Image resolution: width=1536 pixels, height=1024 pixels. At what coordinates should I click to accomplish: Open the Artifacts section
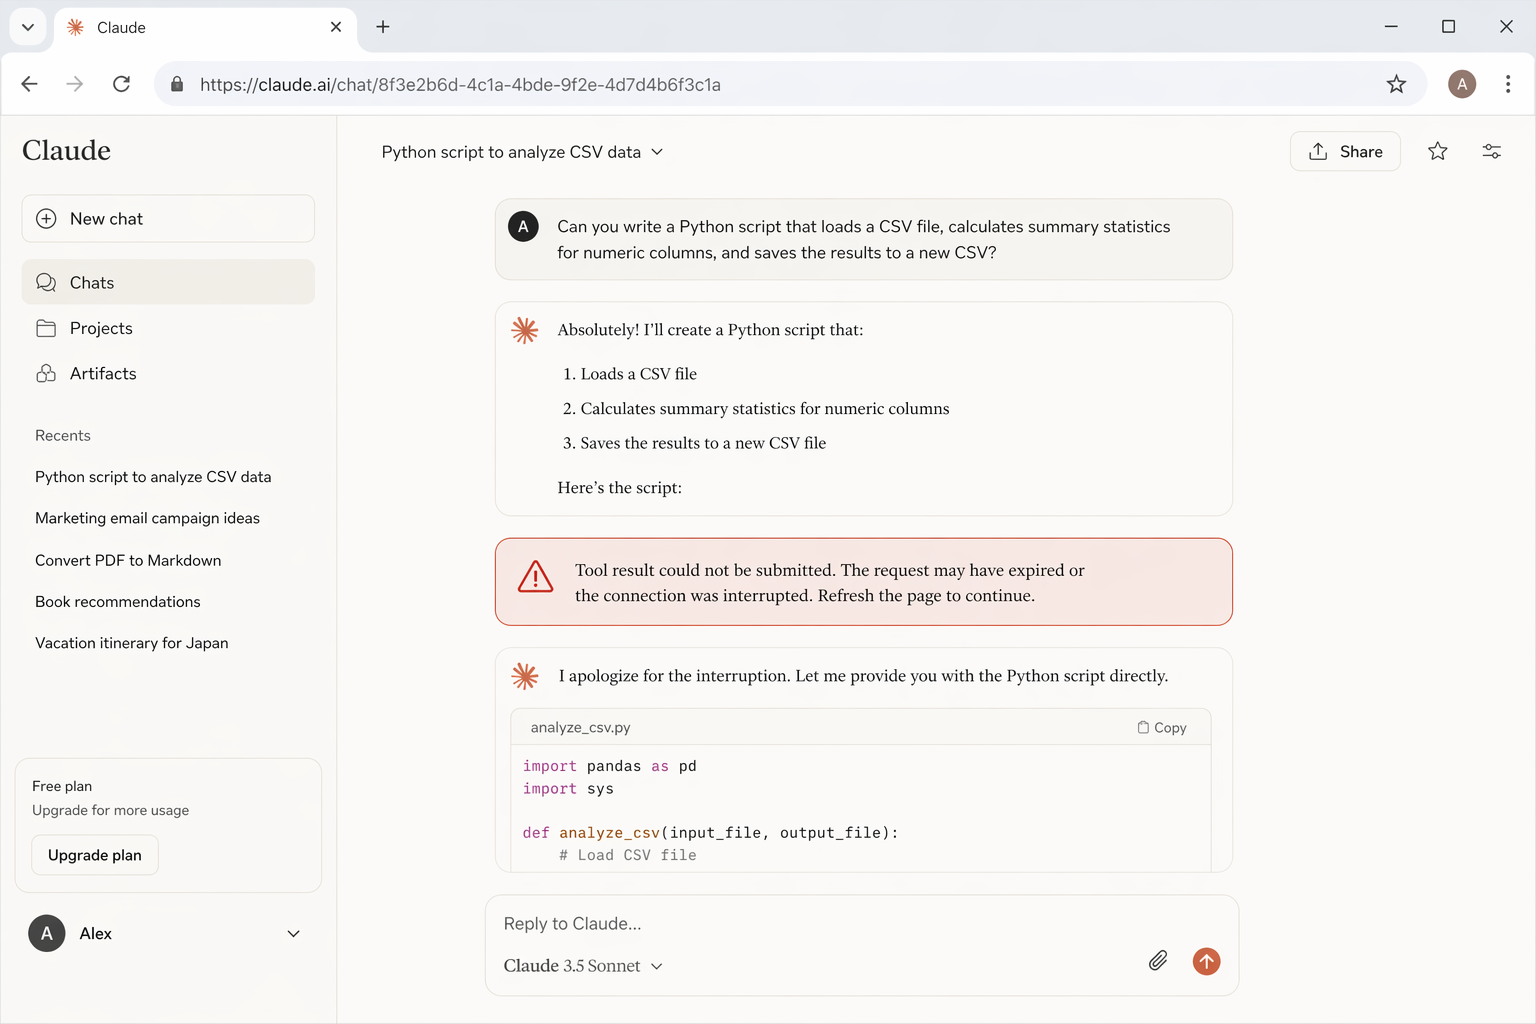(x=103, y=373)
